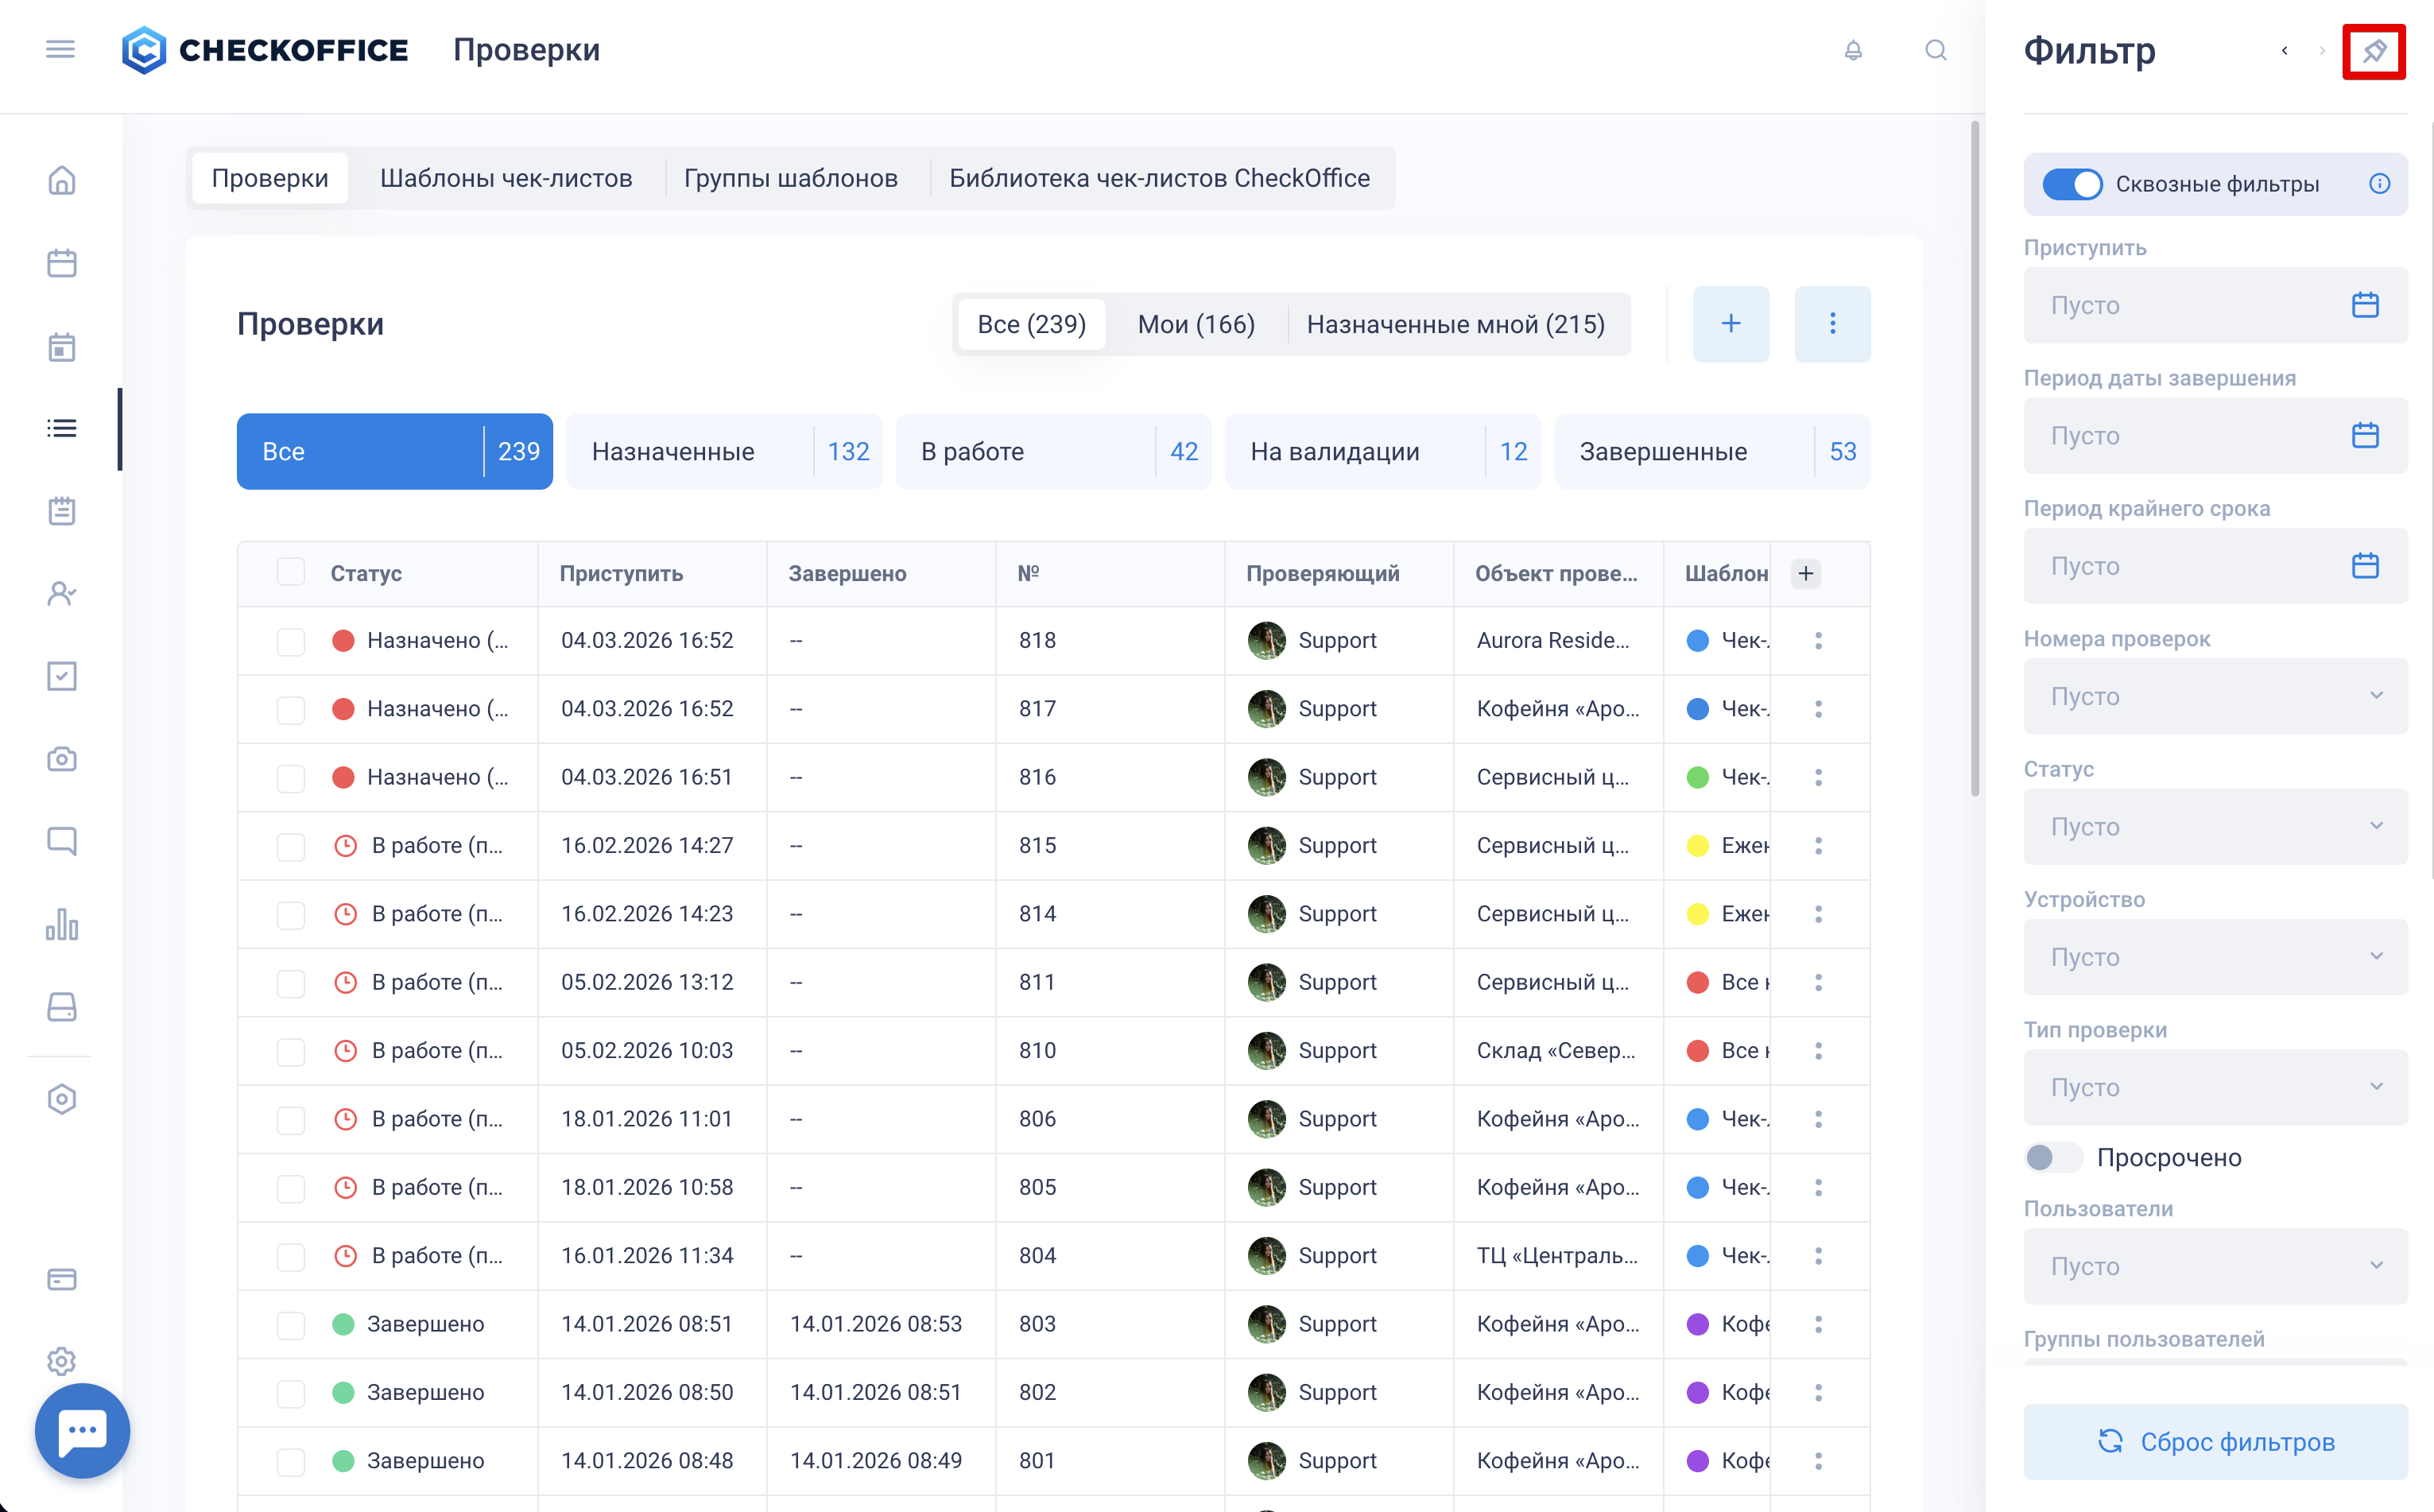Click the plus button to add inspection
The image size is (2434, 1512).
click(x=1730, y=324)
